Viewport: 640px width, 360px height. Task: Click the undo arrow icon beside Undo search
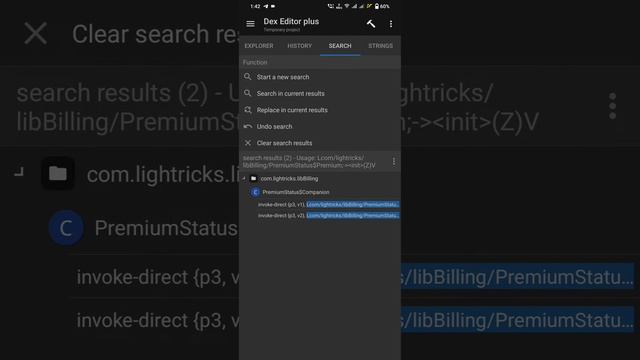tap(247, 127)
